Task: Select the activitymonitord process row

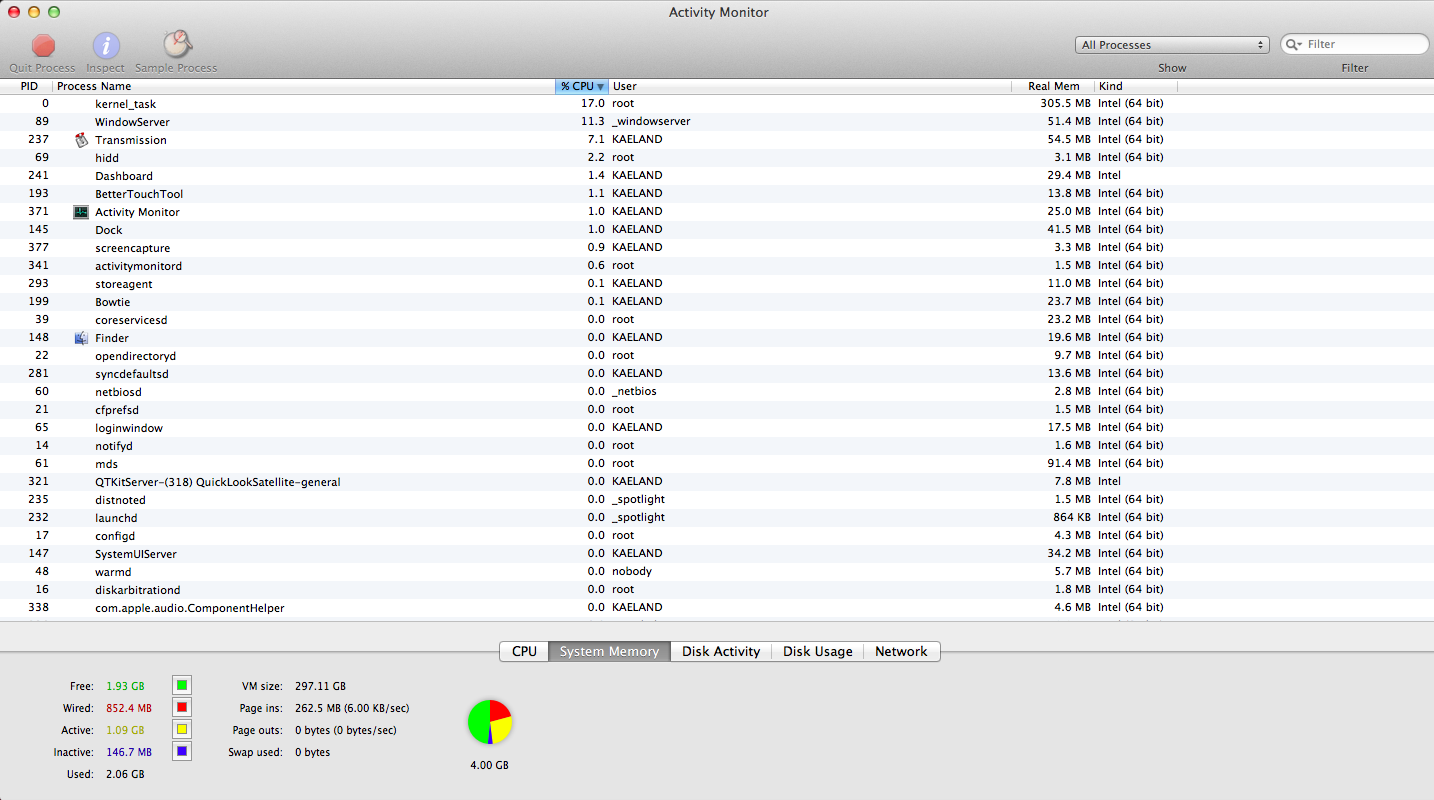Action: (717, 266)
